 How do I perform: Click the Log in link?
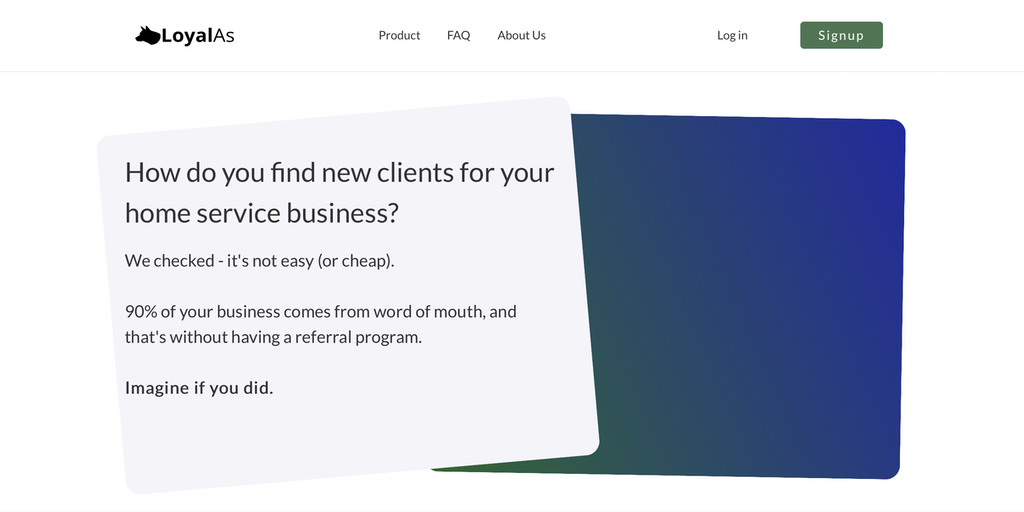click(x=732, y=35)
